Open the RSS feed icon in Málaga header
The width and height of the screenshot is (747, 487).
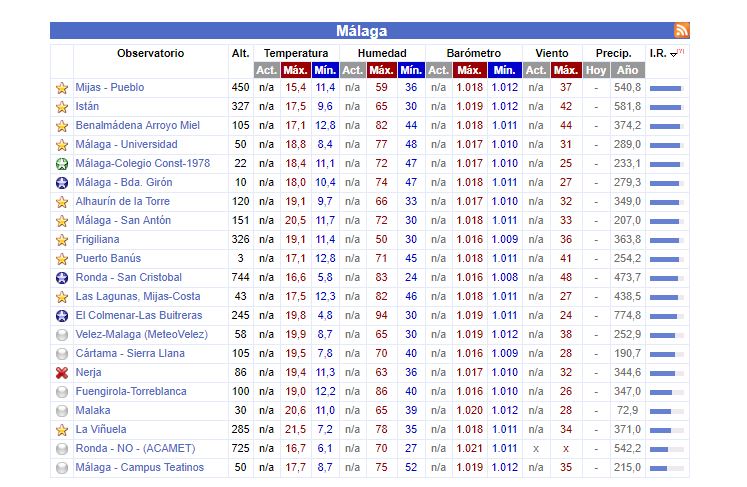pyautogui.click(x=681, y=30)
